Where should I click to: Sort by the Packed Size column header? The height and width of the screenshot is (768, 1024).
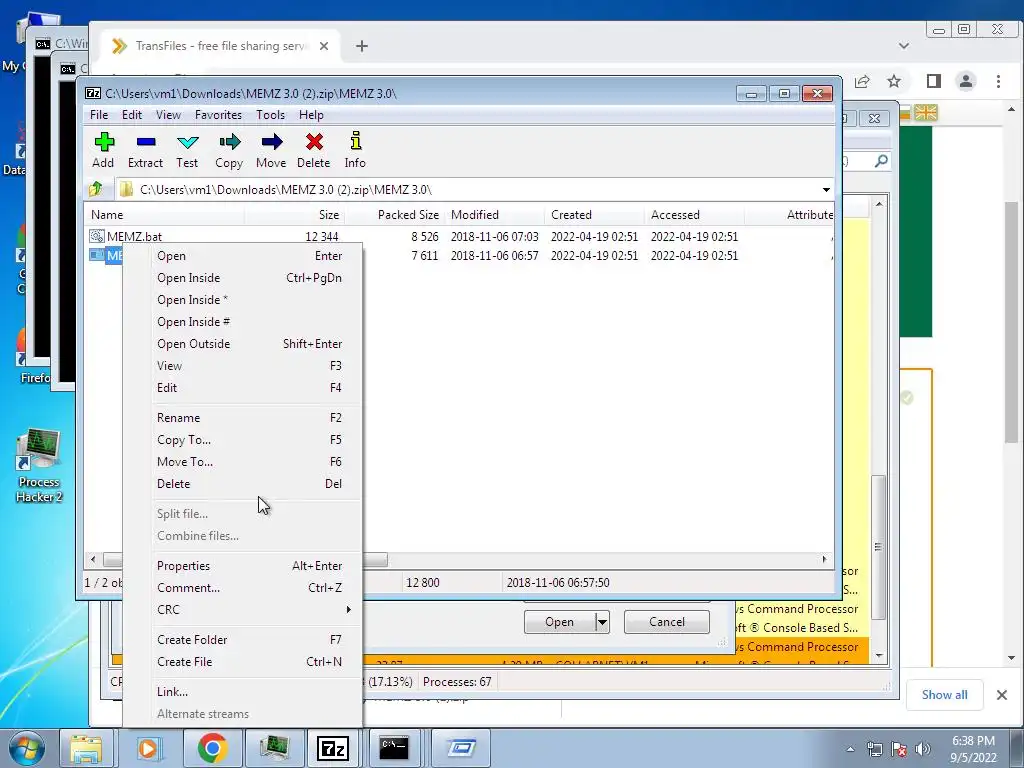click(396, 215)
